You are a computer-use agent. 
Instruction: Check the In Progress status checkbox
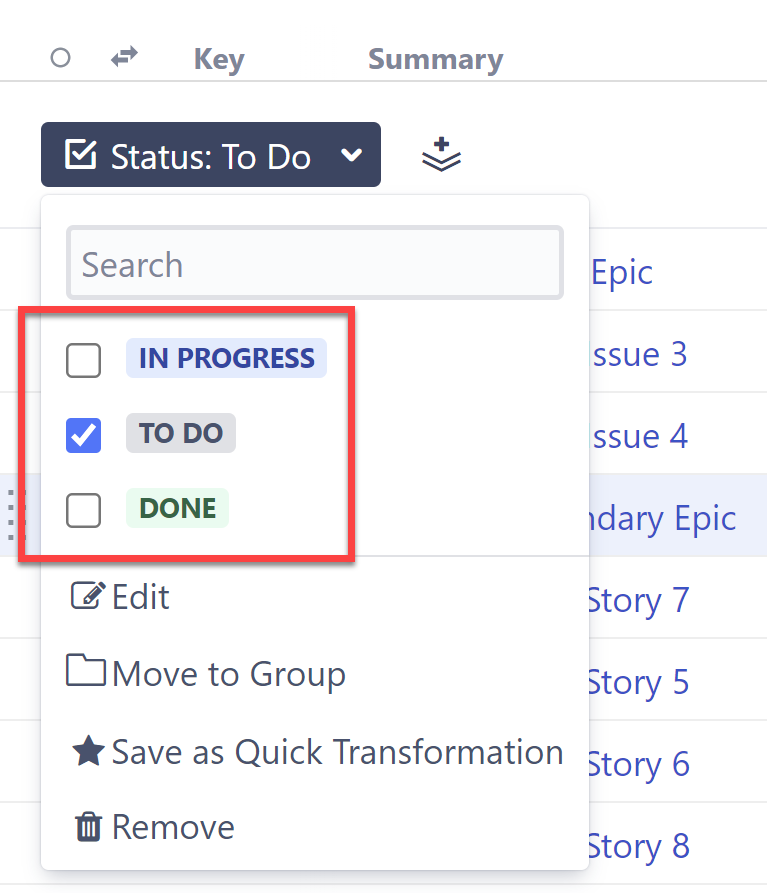(x=84, y=360)
